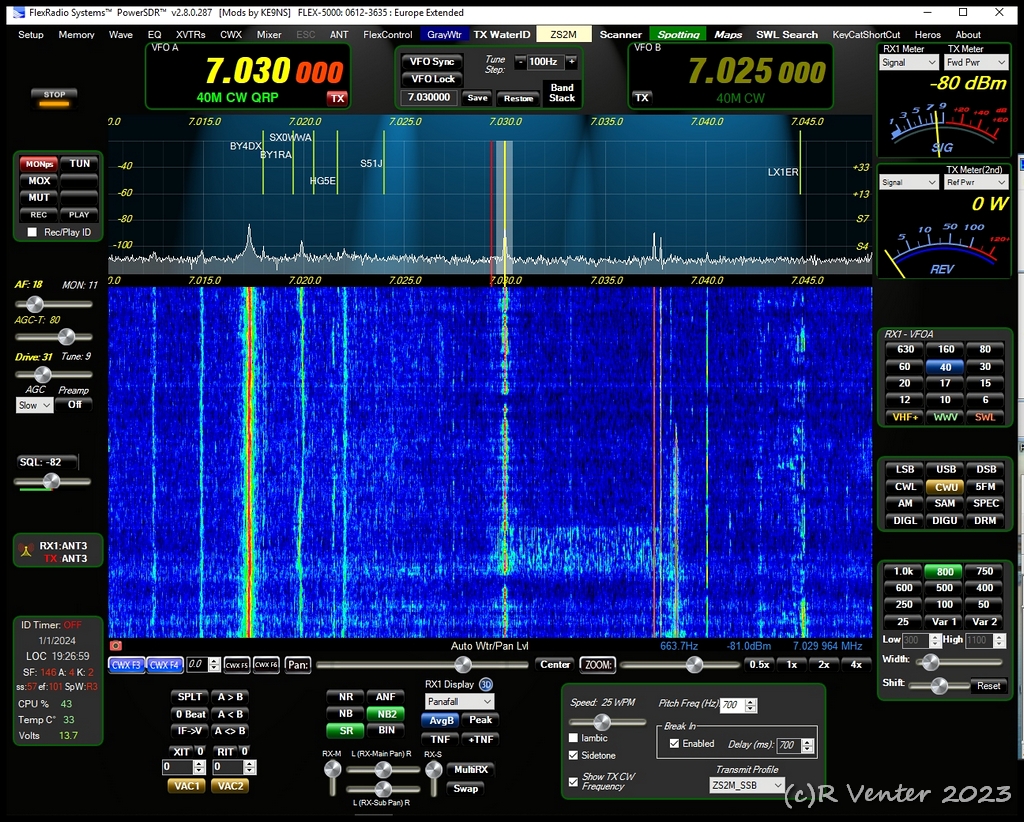This screenshot has height=822, width=1024.
Task: Enable the MultiRX button
Action: (471, 769)
